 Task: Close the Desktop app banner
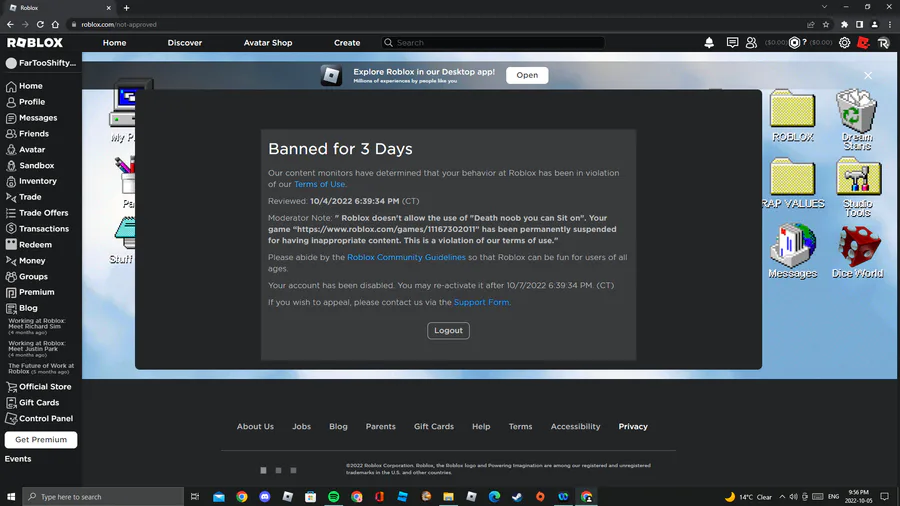pos(868,75)
